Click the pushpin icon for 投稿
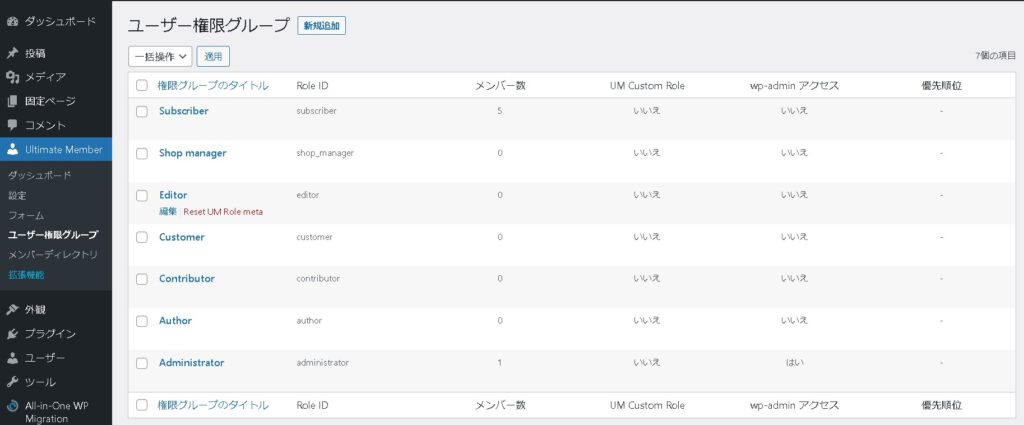Image resolution: width=1024 pixels, height=425 pixels. pos(12,53)
